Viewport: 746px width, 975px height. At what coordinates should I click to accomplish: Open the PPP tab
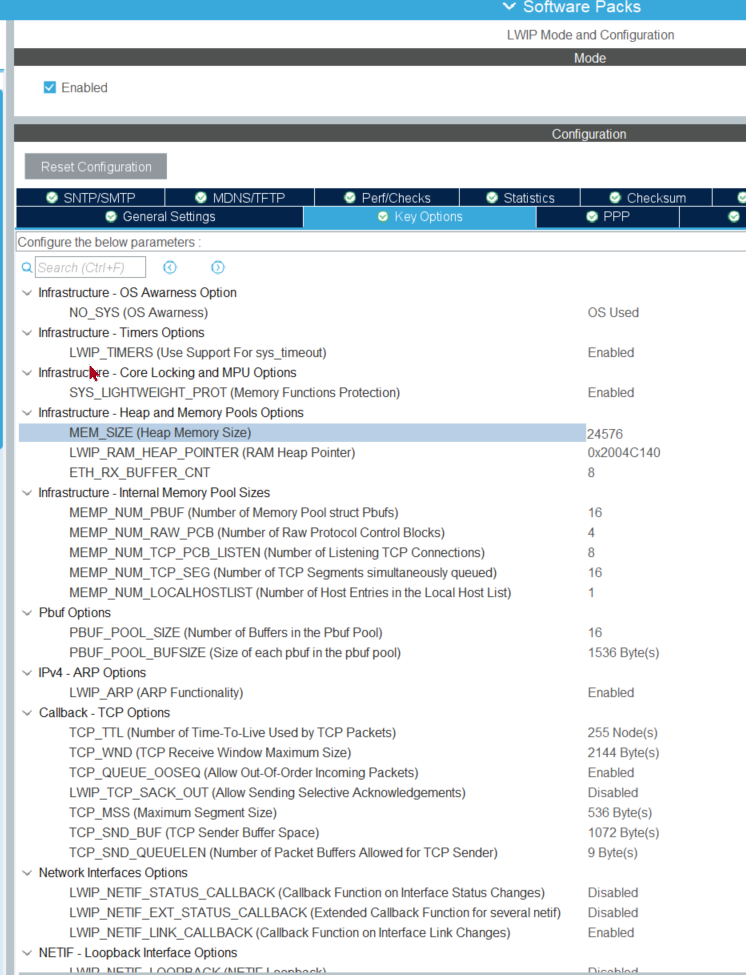(607, 217)
